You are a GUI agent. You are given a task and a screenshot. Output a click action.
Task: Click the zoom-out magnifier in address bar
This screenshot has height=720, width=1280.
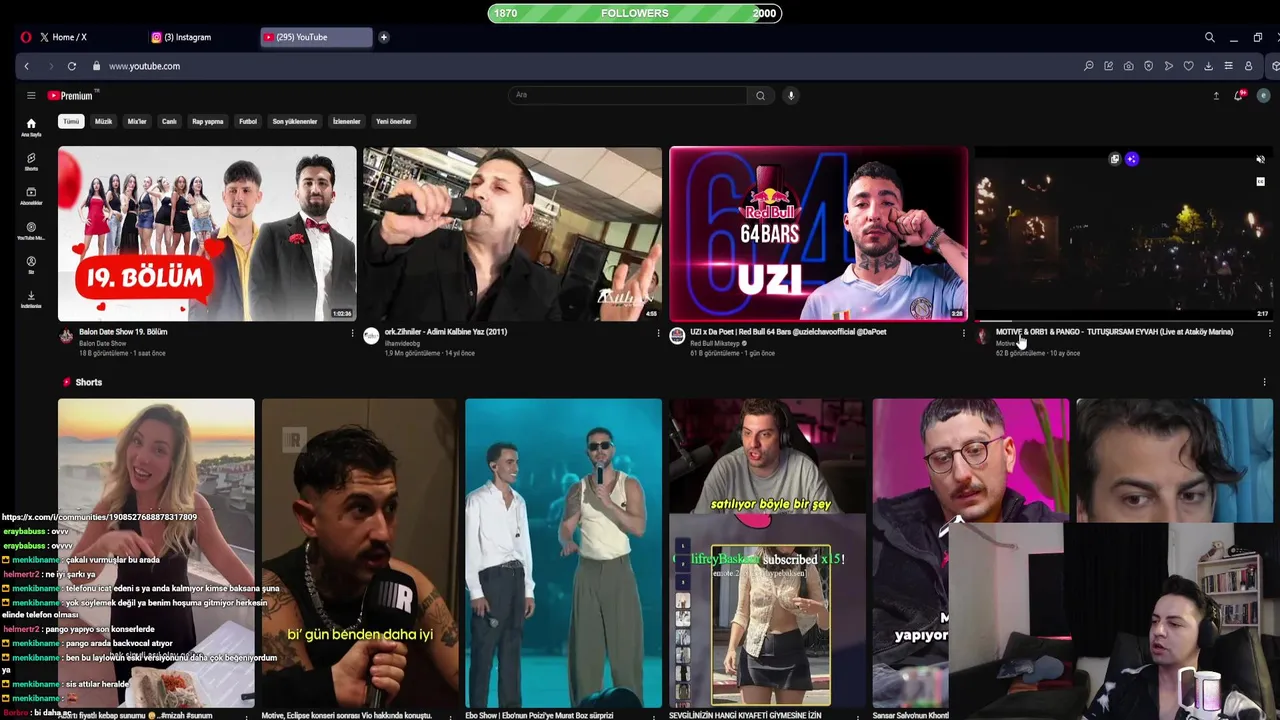pos(1089,66)
